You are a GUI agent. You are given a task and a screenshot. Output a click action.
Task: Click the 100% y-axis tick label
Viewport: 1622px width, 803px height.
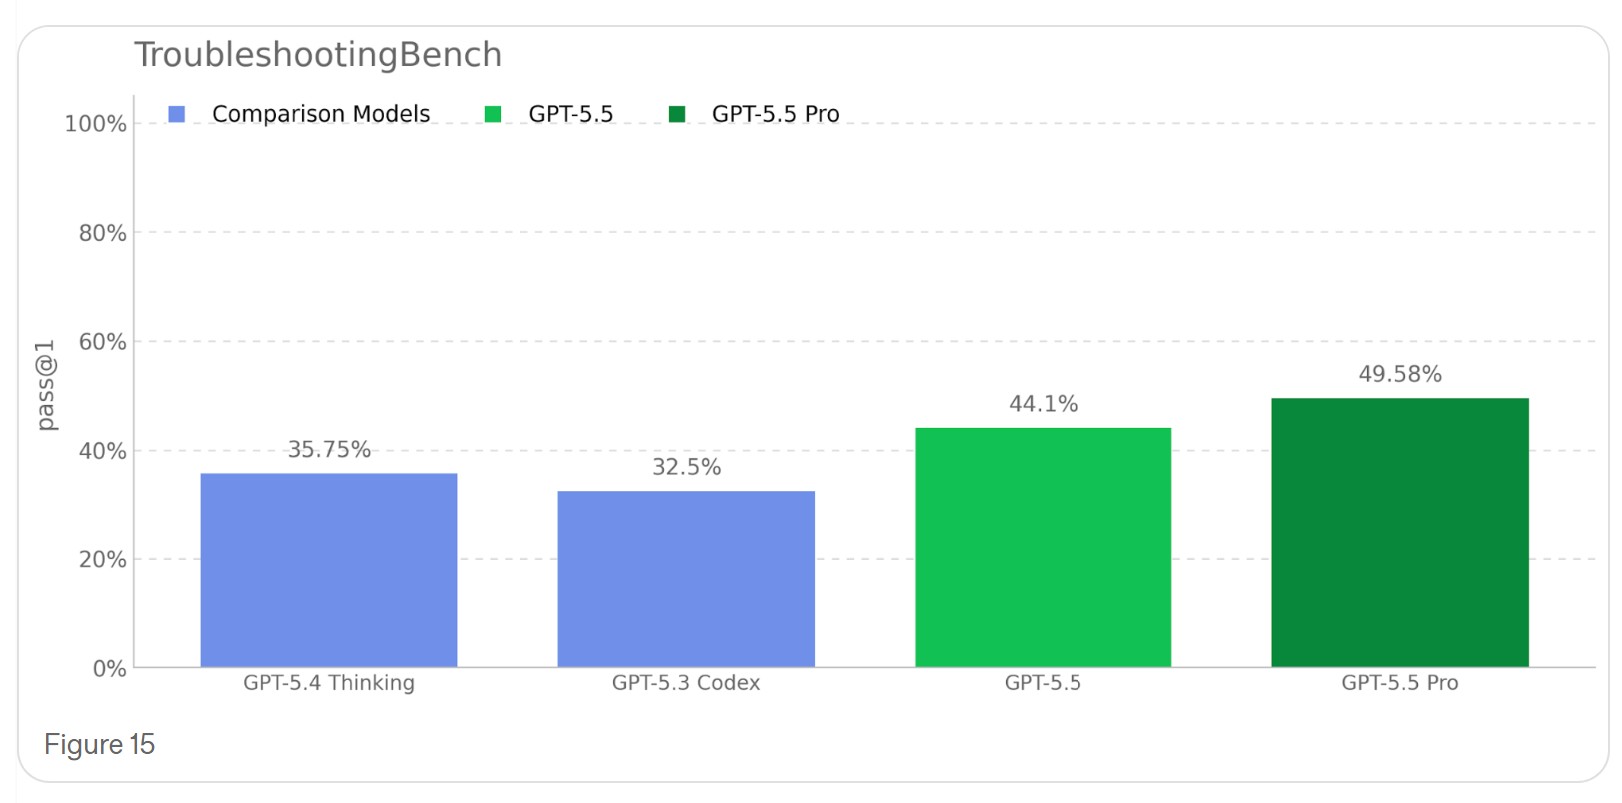(95, 124)
